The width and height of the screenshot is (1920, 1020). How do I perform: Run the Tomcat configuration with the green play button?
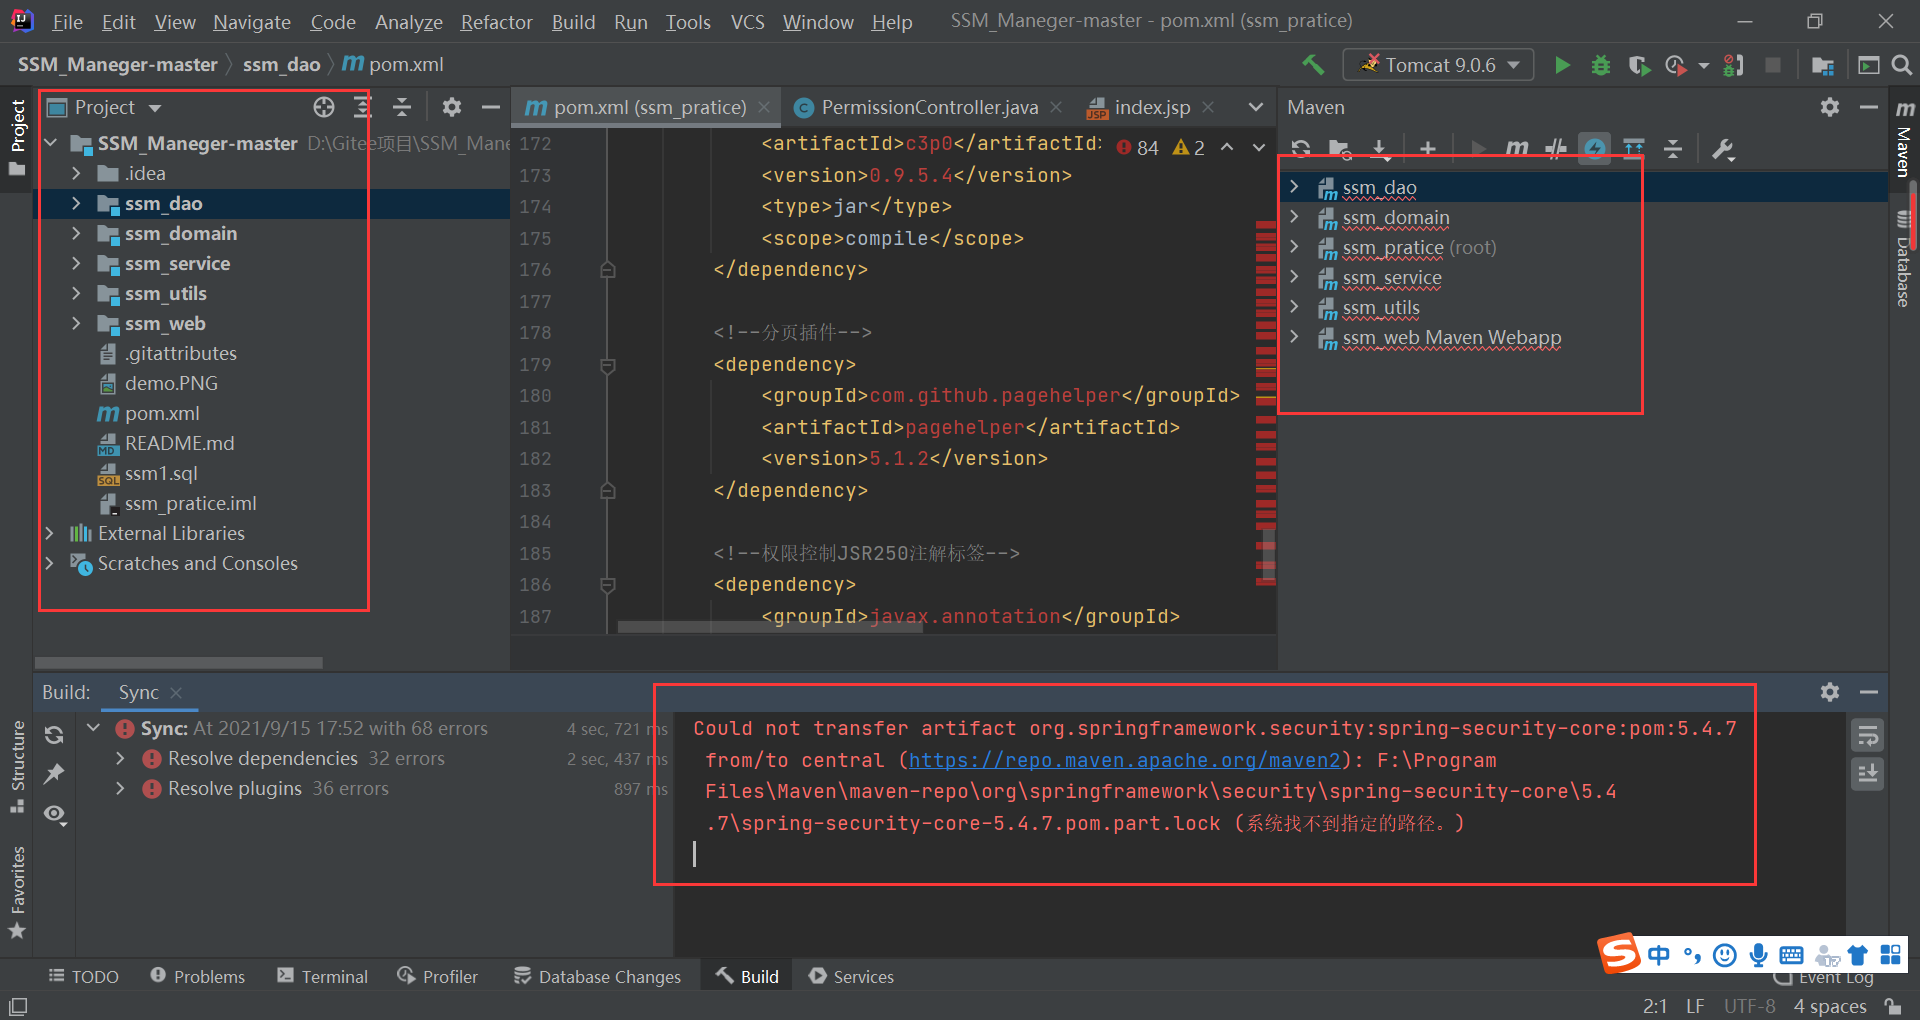(1562, 65)
